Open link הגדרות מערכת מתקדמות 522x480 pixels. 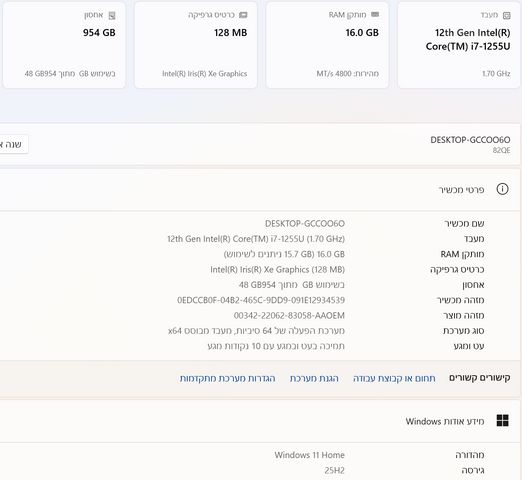(227, 378)
